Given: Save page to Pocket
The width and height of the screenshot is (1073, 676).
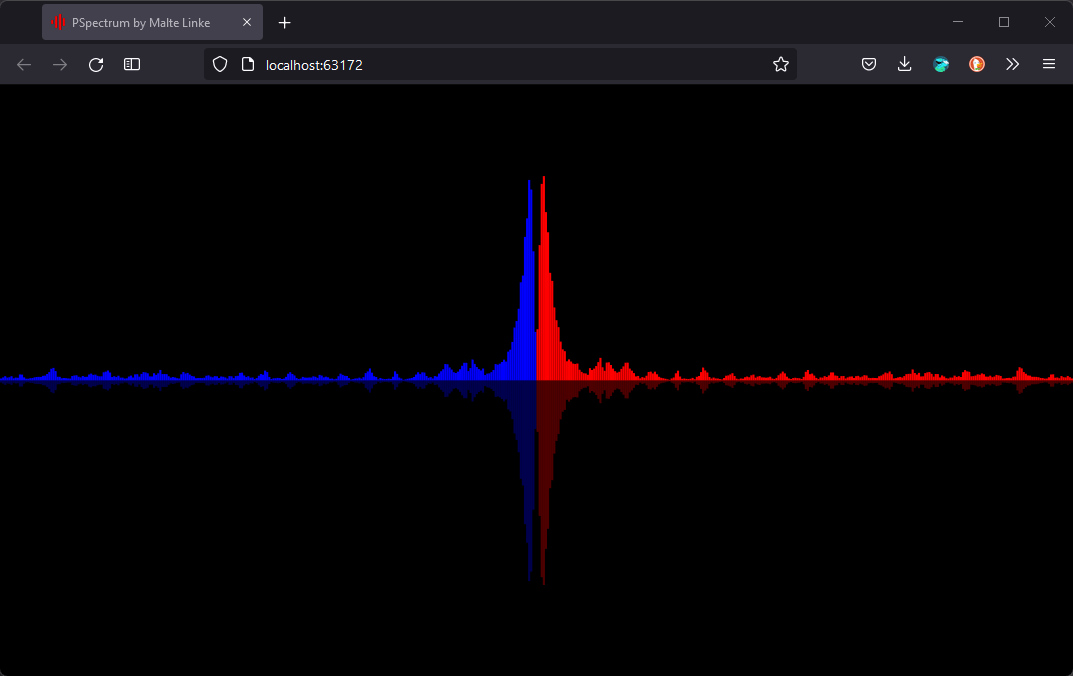Looking at the screenshot, I should pos(868,64).
